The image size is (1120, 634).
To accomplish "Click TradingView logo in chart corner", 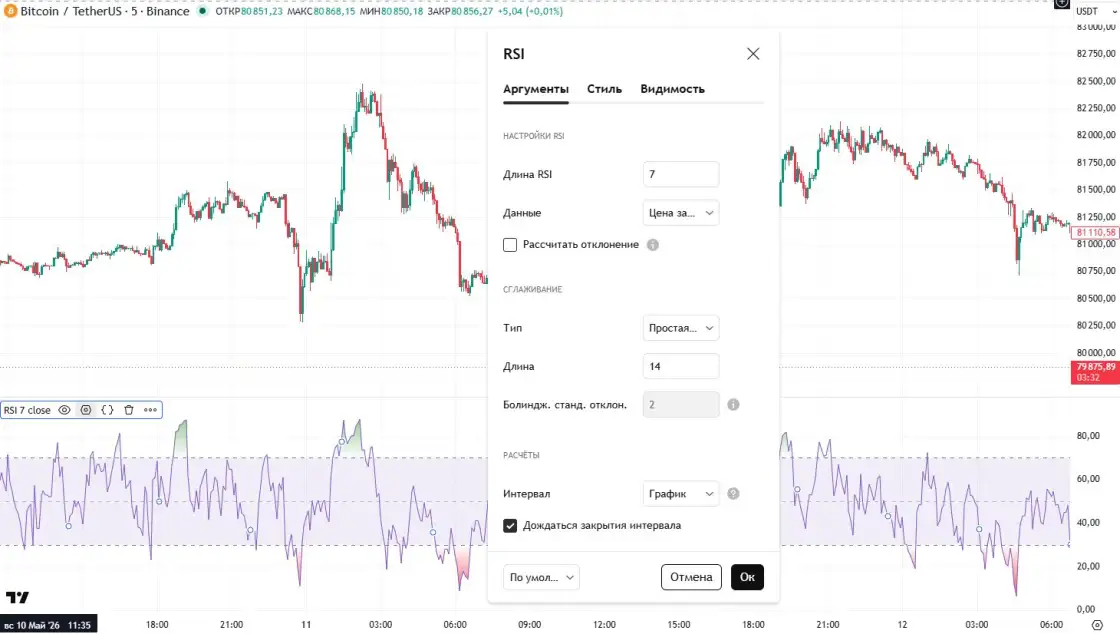I will click(17, 597).
